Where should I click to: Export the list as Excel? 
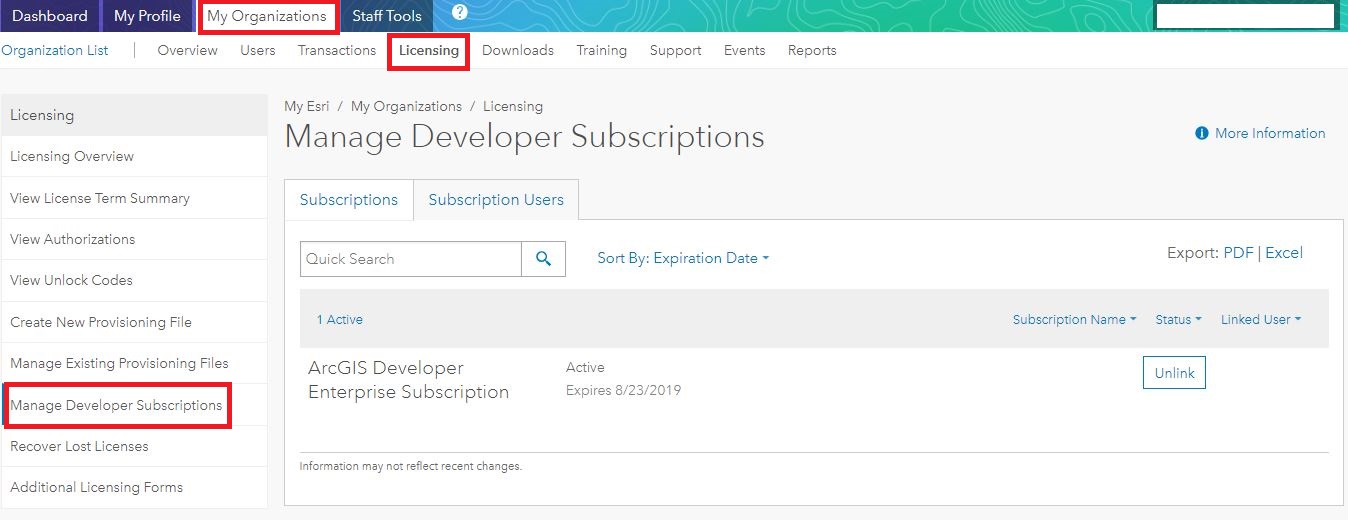coord(1284,253)
